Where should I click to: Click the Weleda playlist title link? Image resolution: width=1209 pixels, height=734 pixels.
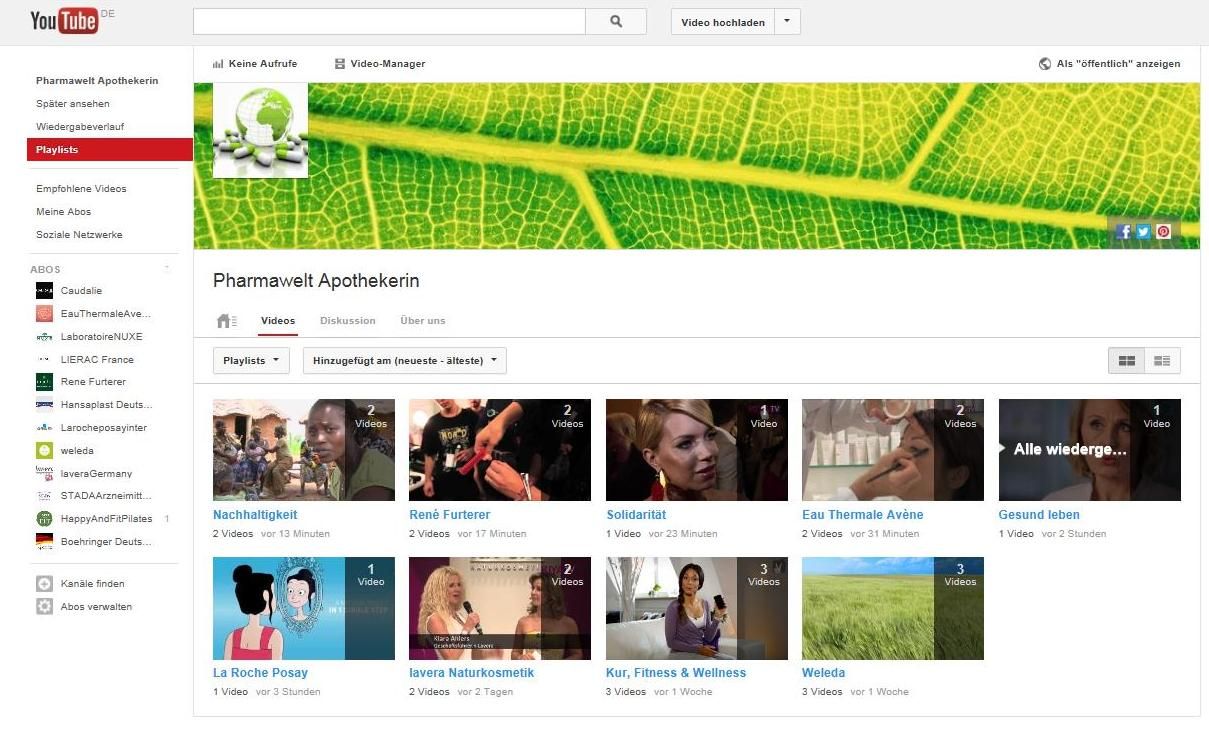click(824, 673)
